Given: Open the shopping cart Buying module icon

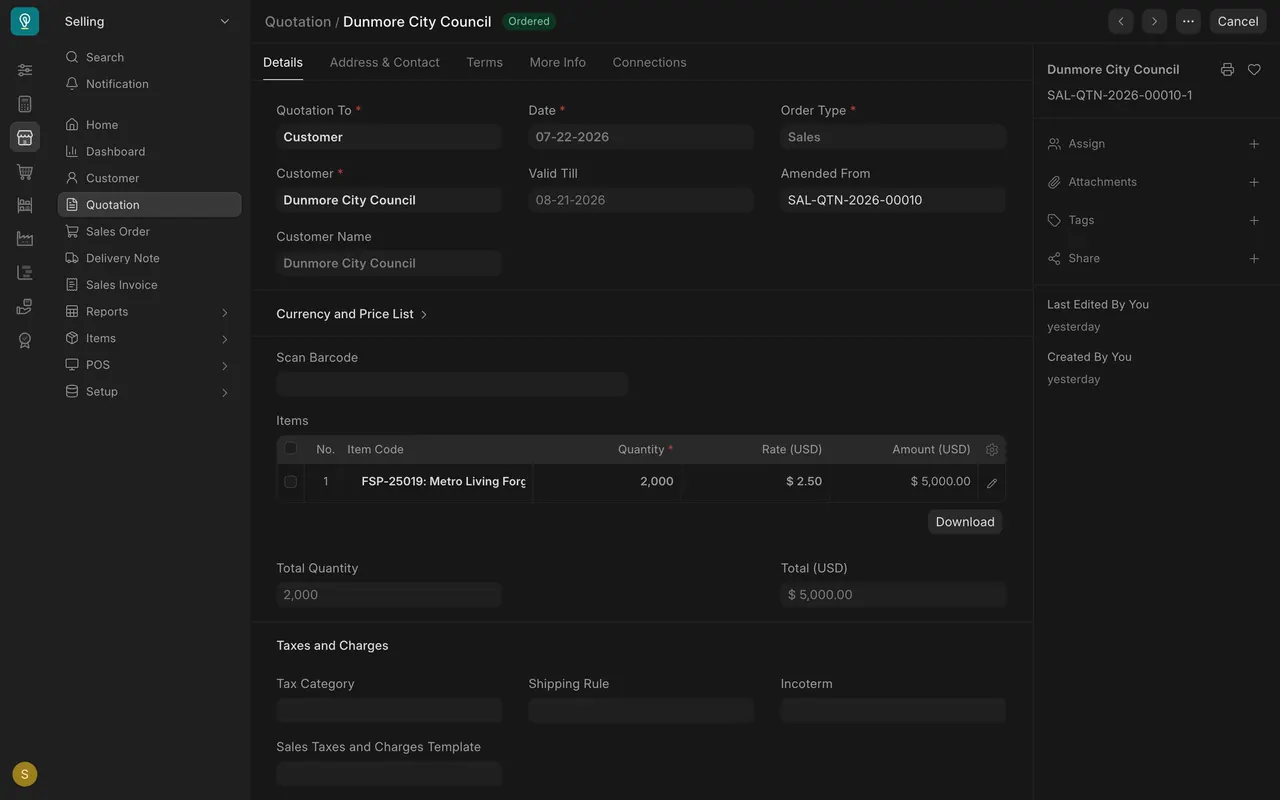Looking at the screenshot, I should (25, 172).
